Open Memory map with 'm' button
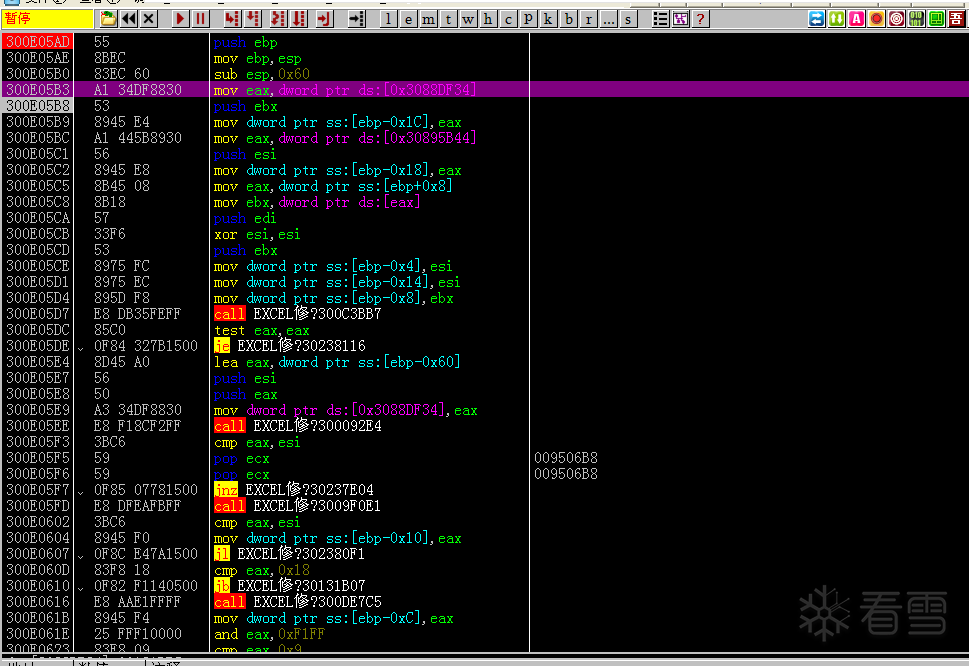969x666 pixels. 428,19
